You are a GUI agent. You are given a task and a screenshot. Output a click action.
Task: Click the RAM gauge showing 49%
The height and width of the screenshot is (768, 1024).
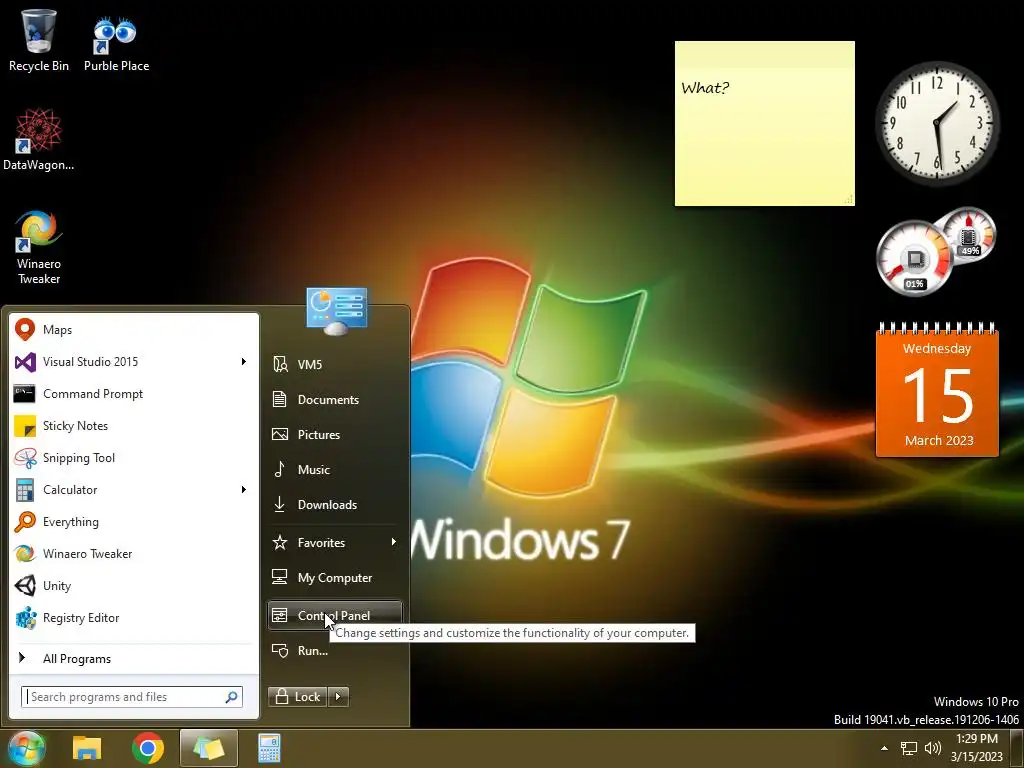pos(969,235)
